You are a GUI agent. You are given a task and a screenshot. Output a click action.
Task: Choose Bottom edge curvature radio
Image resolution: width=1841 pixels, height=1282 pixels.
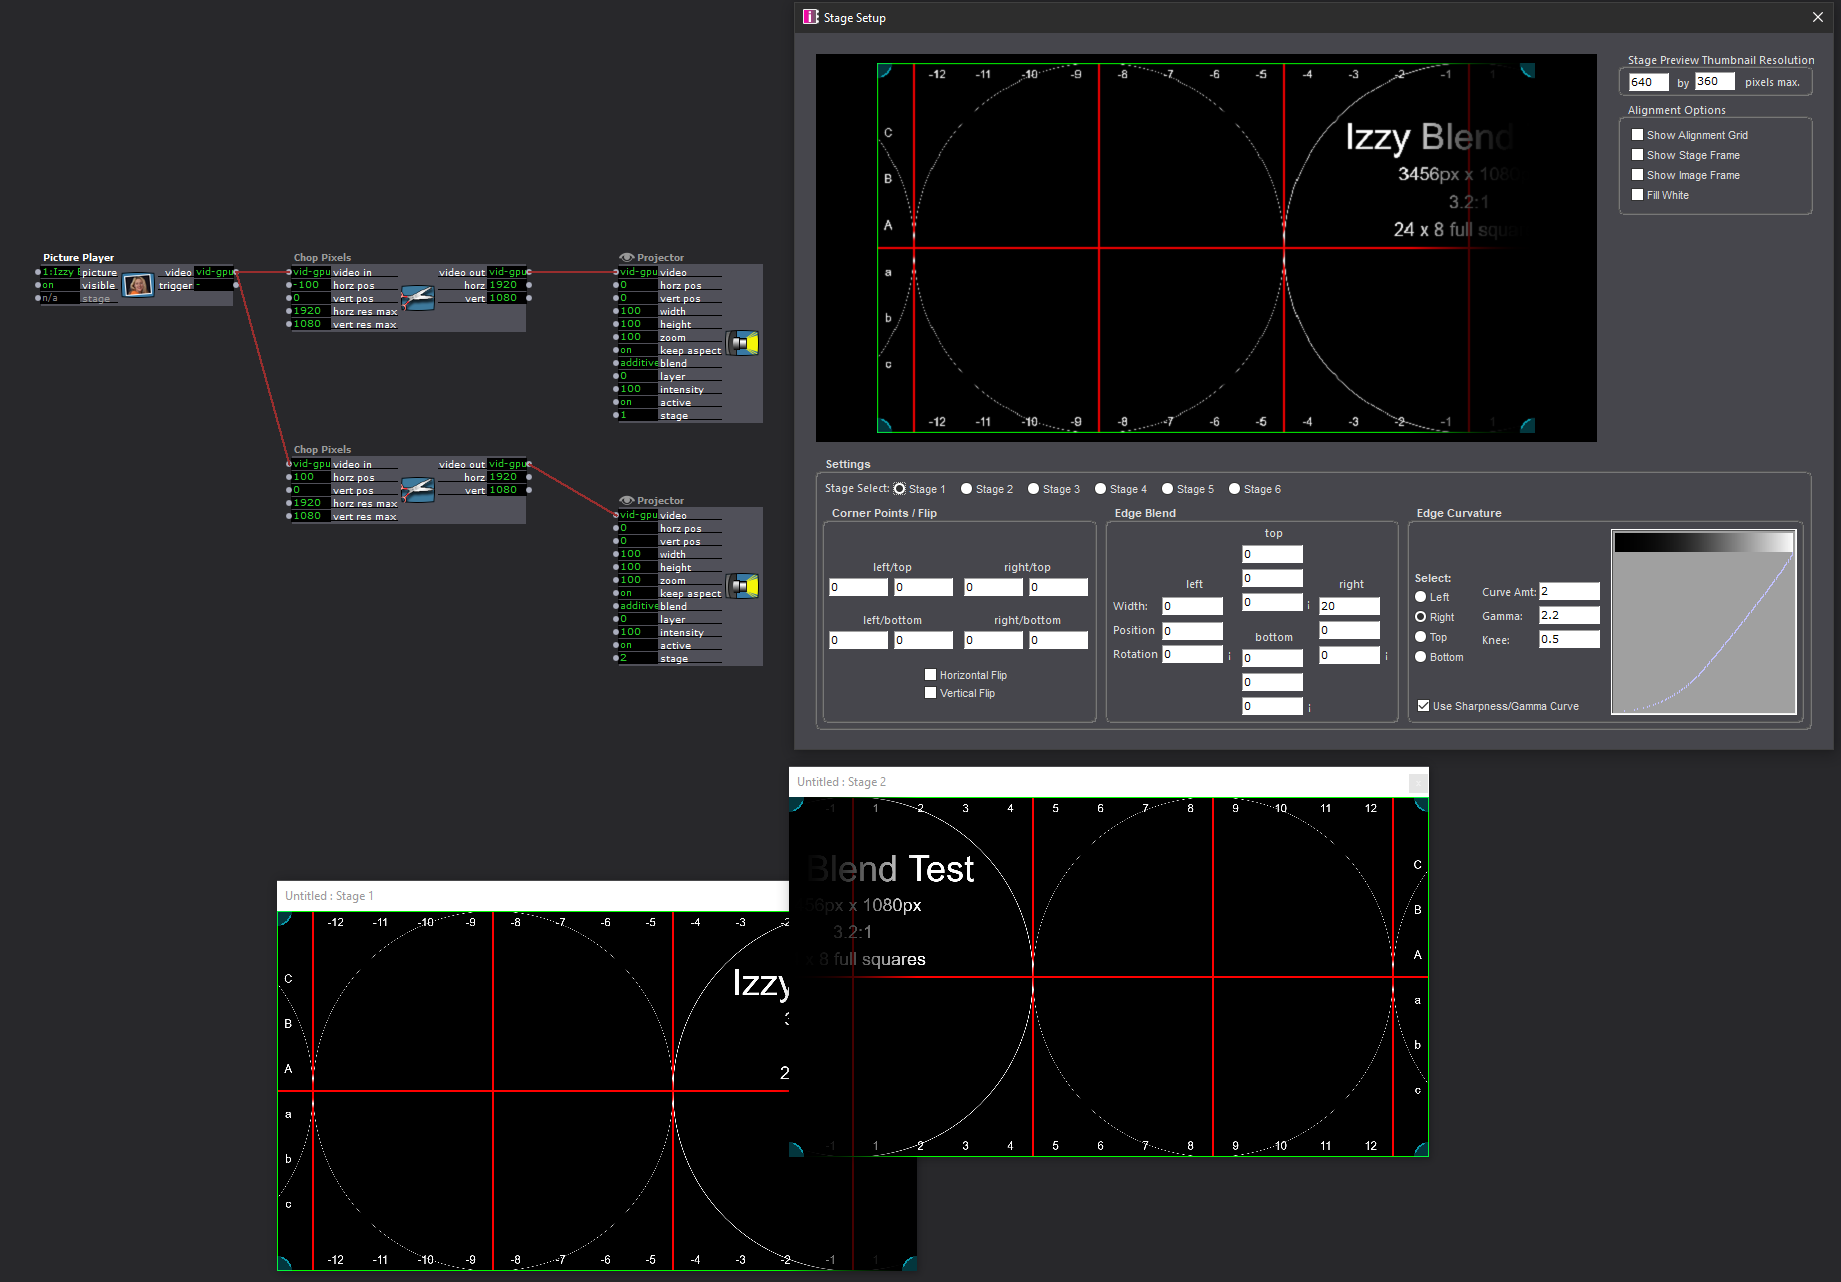(x=1420, y=657)
